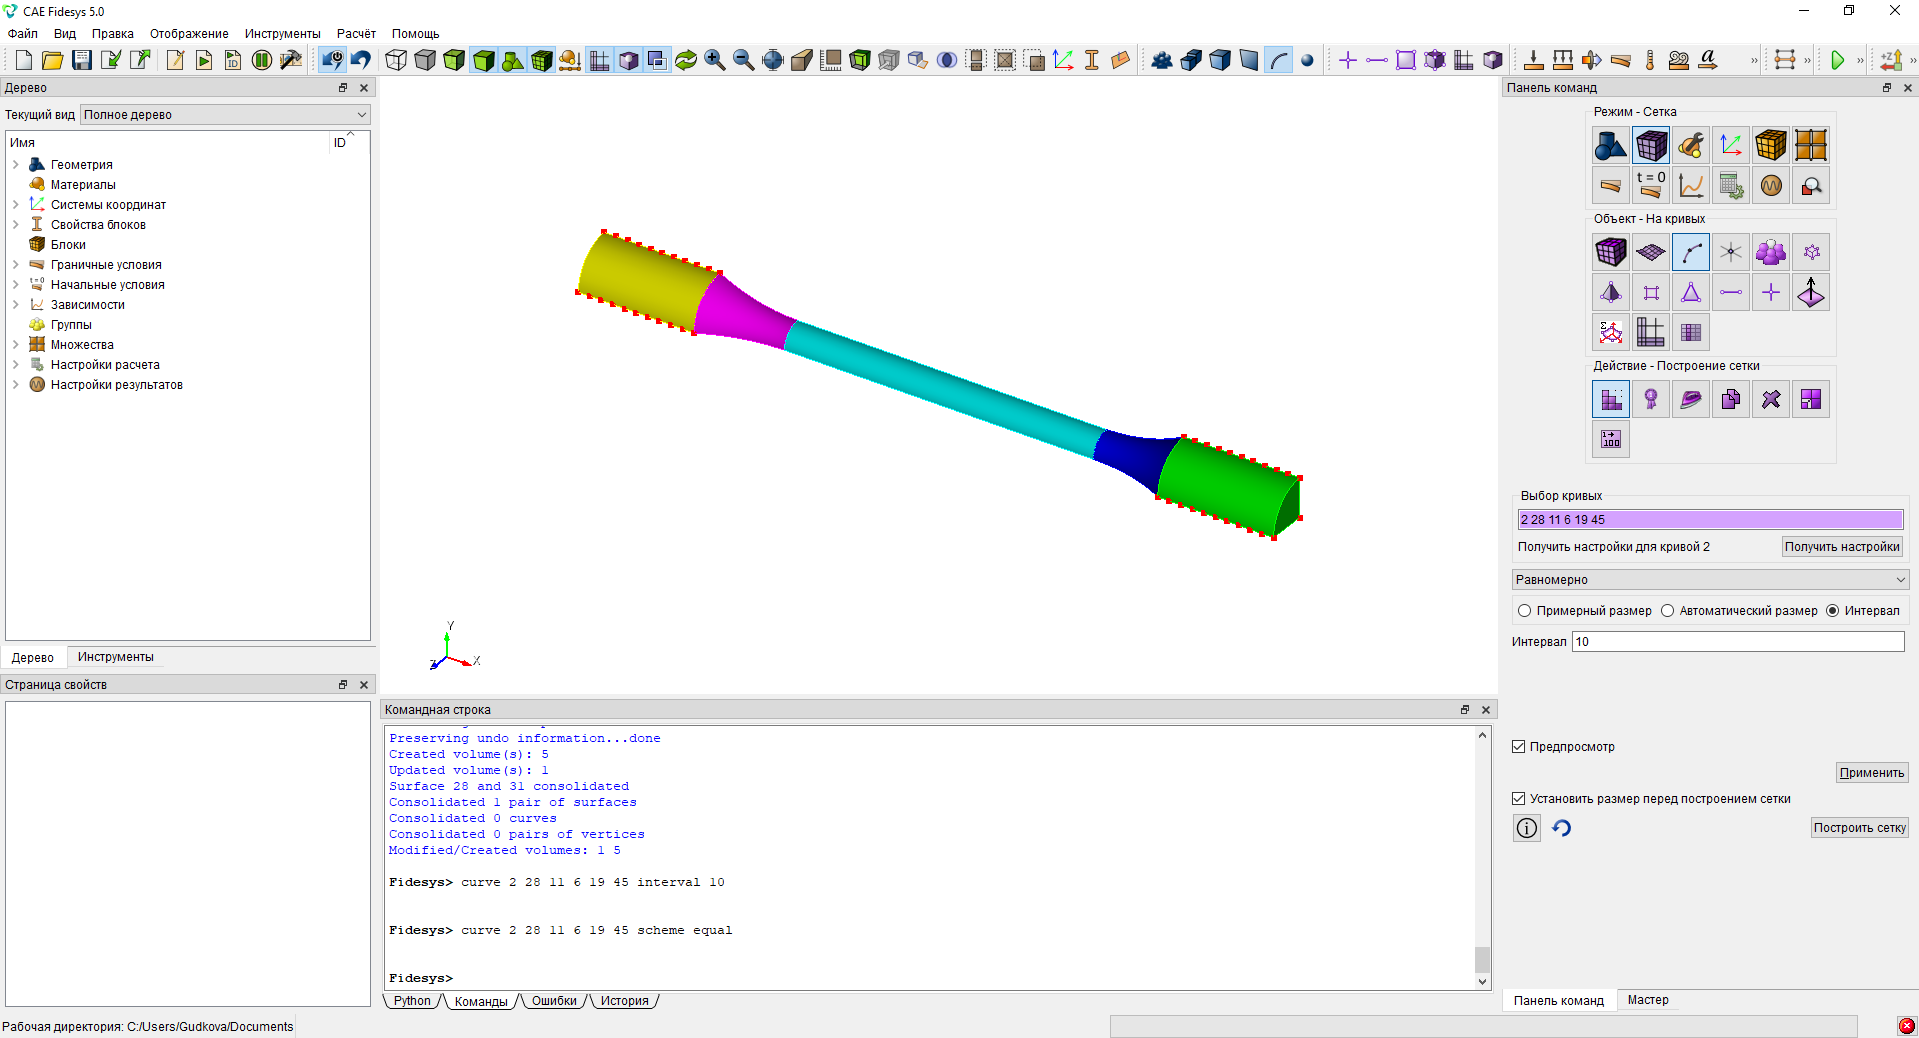Create a new file from the toolbar
The height and width of the screenshot is (1038, 1919).
pyautogui.click(x=24, y=60)
